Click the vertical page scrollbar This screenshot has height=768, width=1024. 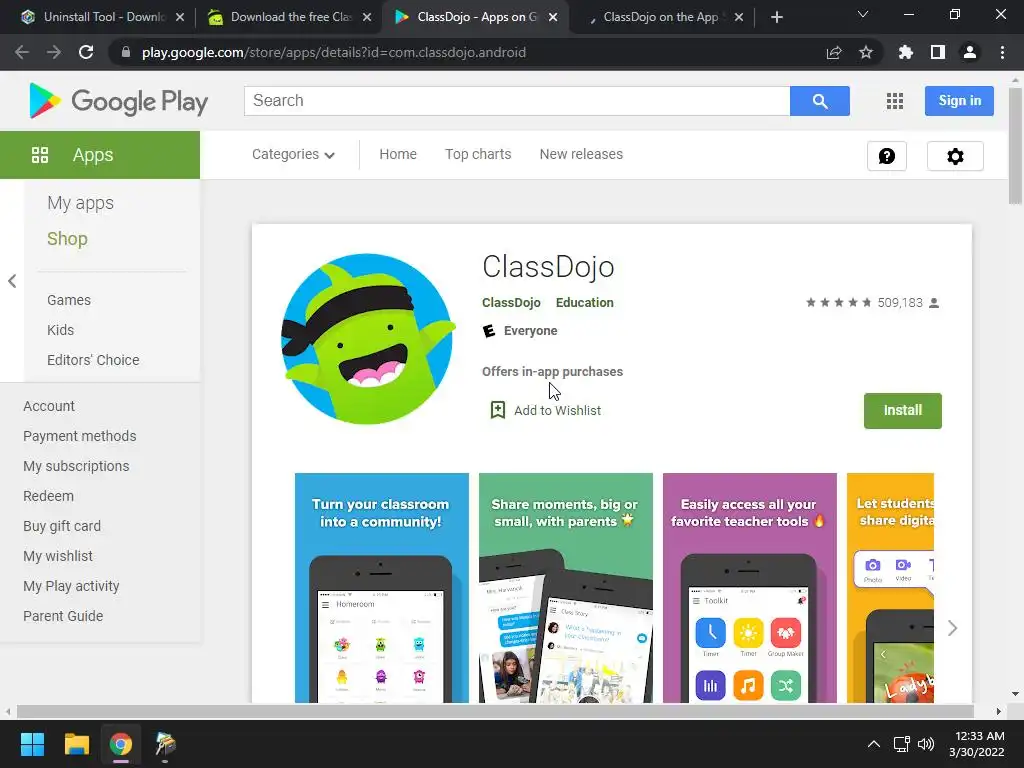[x=1015, y=147]
